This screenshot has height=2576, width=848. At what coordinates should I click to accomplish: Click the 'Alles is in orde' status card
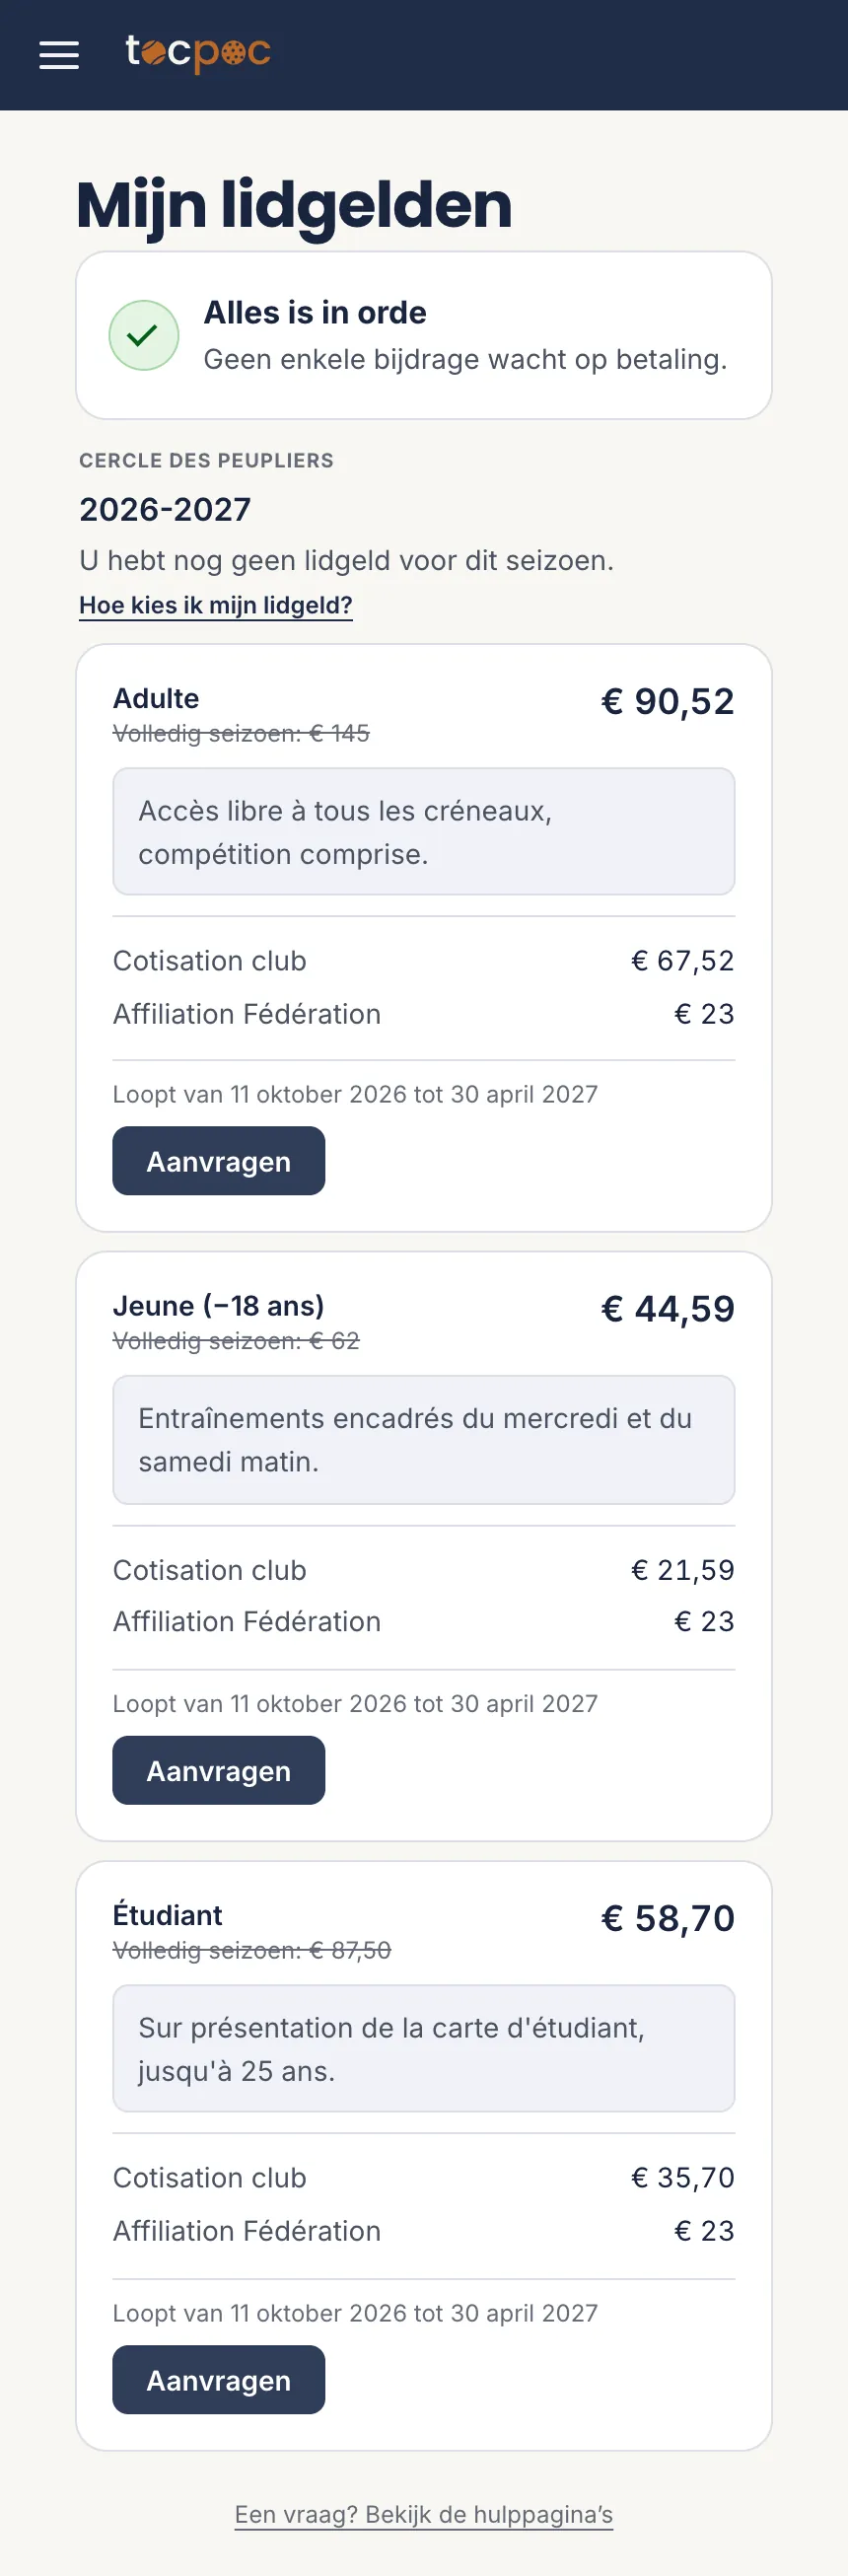tap(424, 335)
